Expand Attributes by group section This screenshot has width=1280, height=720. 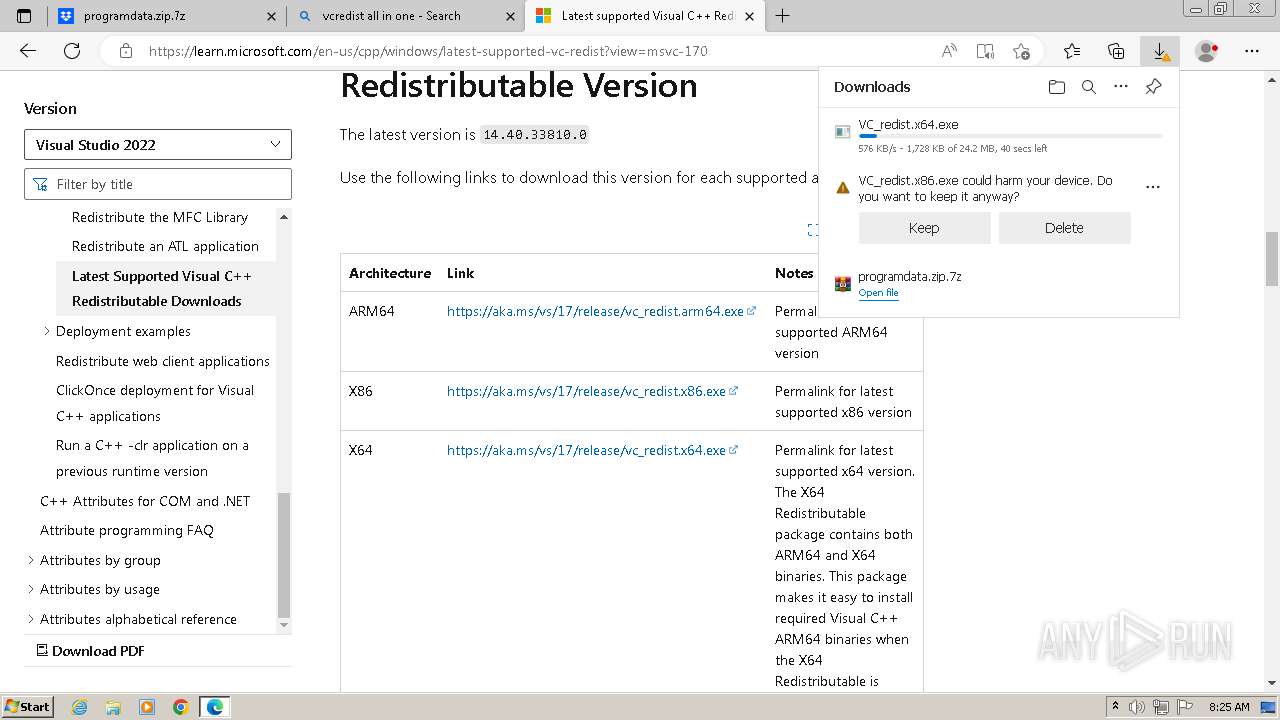pyautogui.click(x=30, y=560)
